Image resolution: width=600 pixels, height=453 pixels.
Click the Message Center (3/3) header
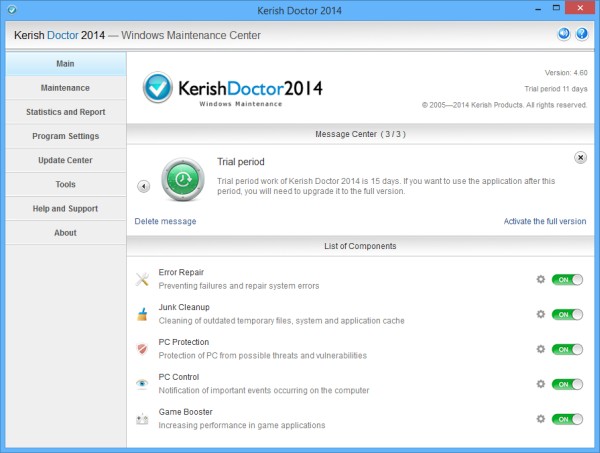point(360,134)
